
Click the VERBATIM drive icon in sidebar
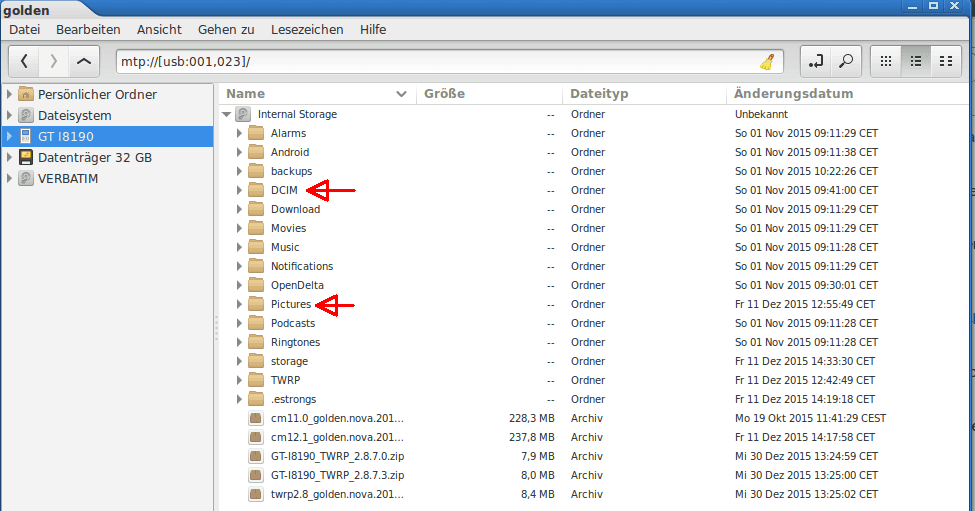(x=25, y=178)
